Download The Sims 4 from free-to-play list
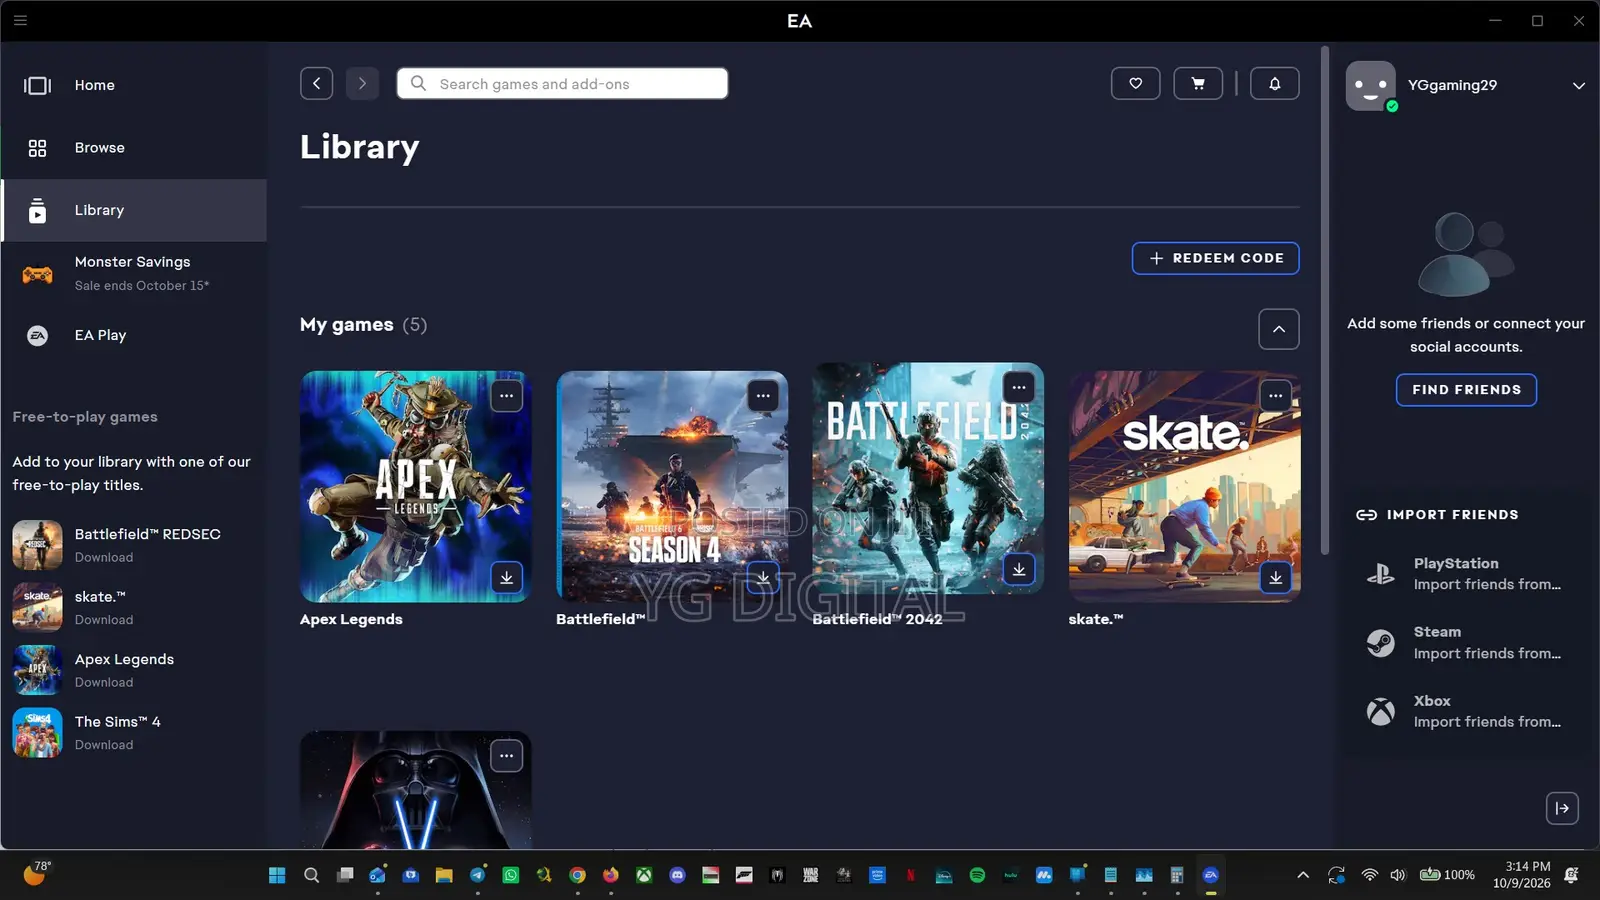The image size is (1600, 900). pyautogui.click(x=134, y=733)
